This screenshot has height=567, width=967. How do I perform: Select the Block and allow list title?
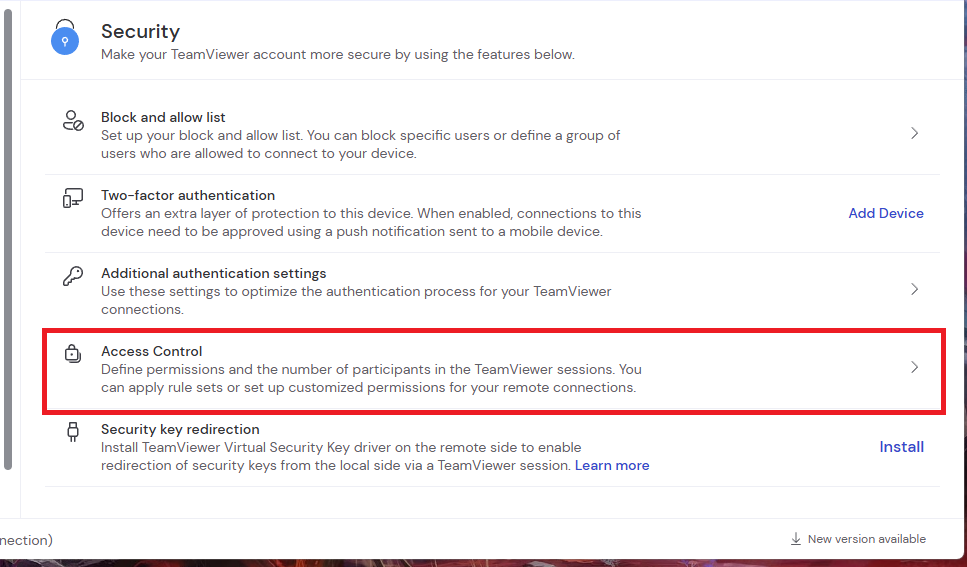(163, 117)
